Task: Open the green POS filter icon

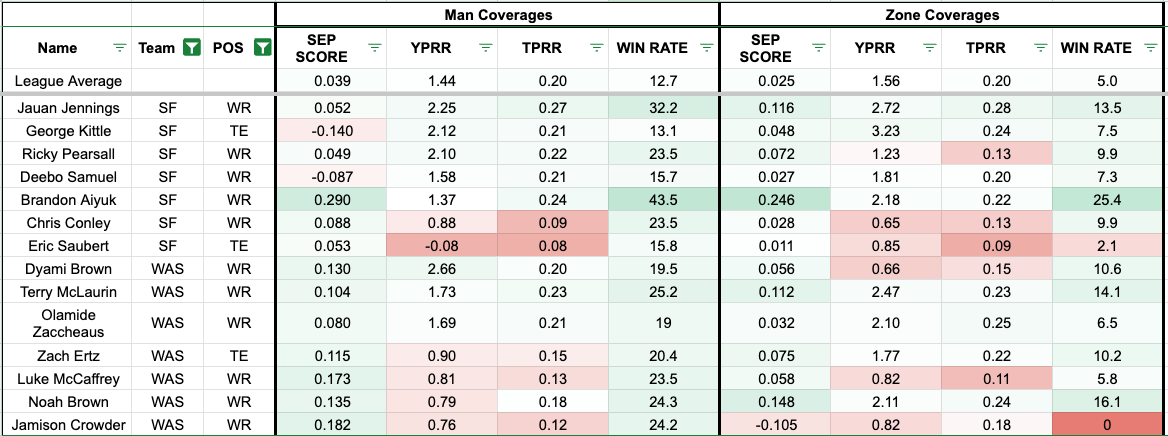Action: point(262,47)
